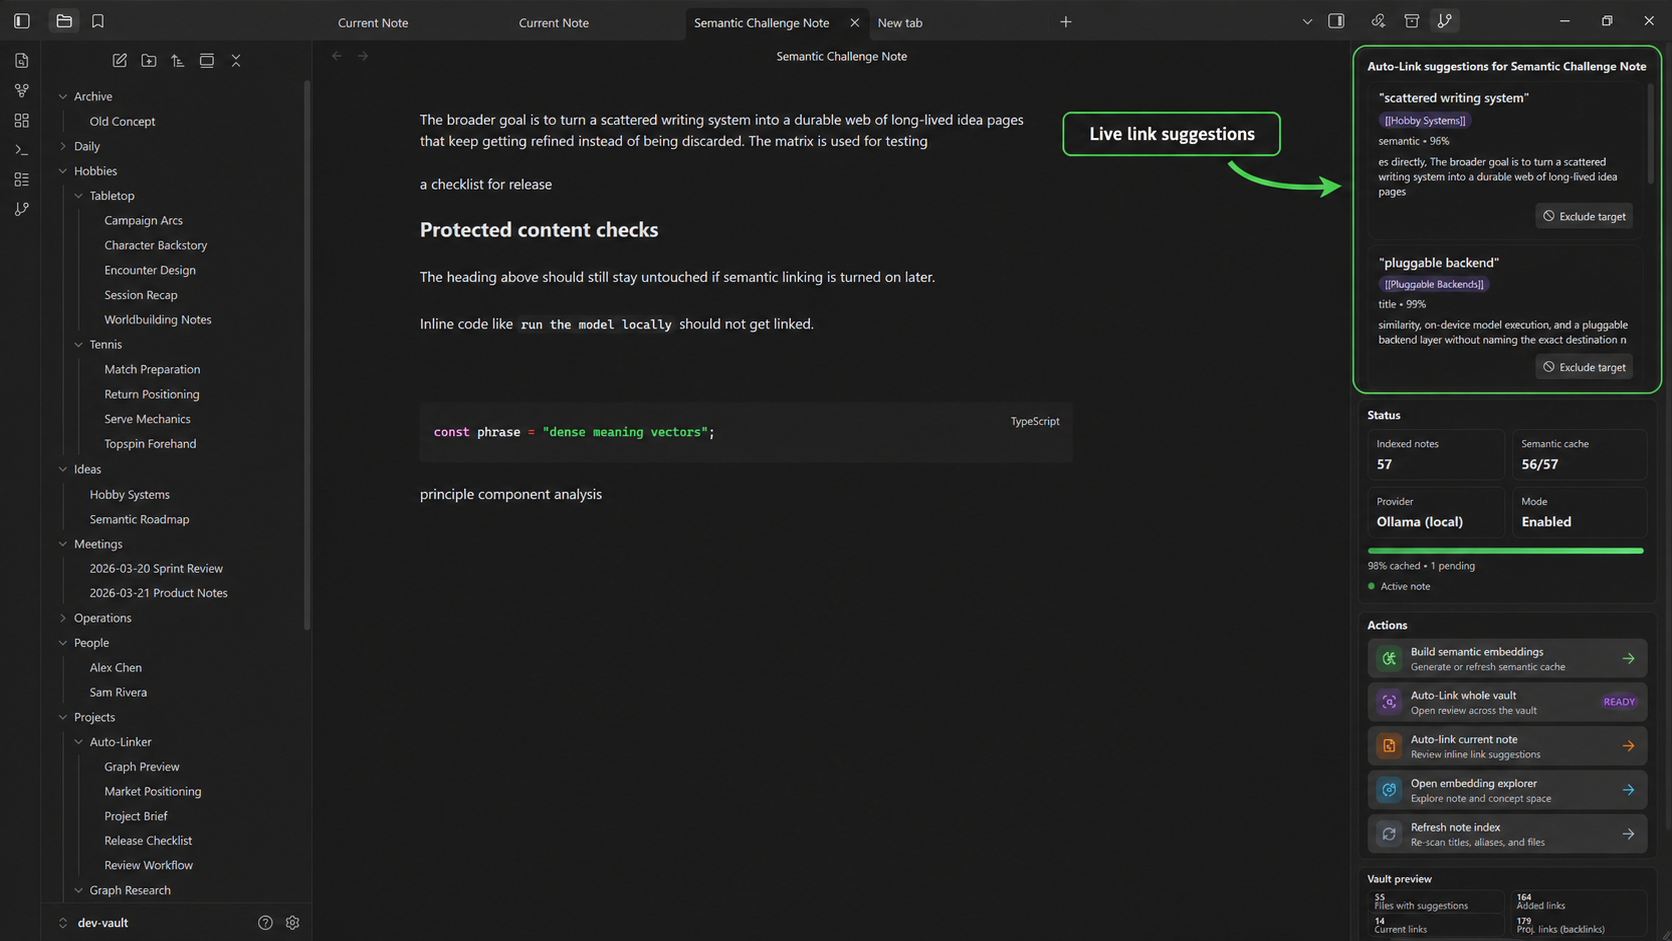Screen dimensions: 1672x941
Task: Collapse the Hobbies folder
Action: 63,171
